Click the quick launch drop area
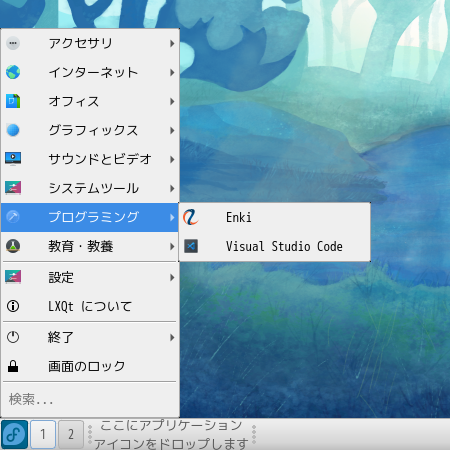Screen dimensions: 450x450 point(171,434)
